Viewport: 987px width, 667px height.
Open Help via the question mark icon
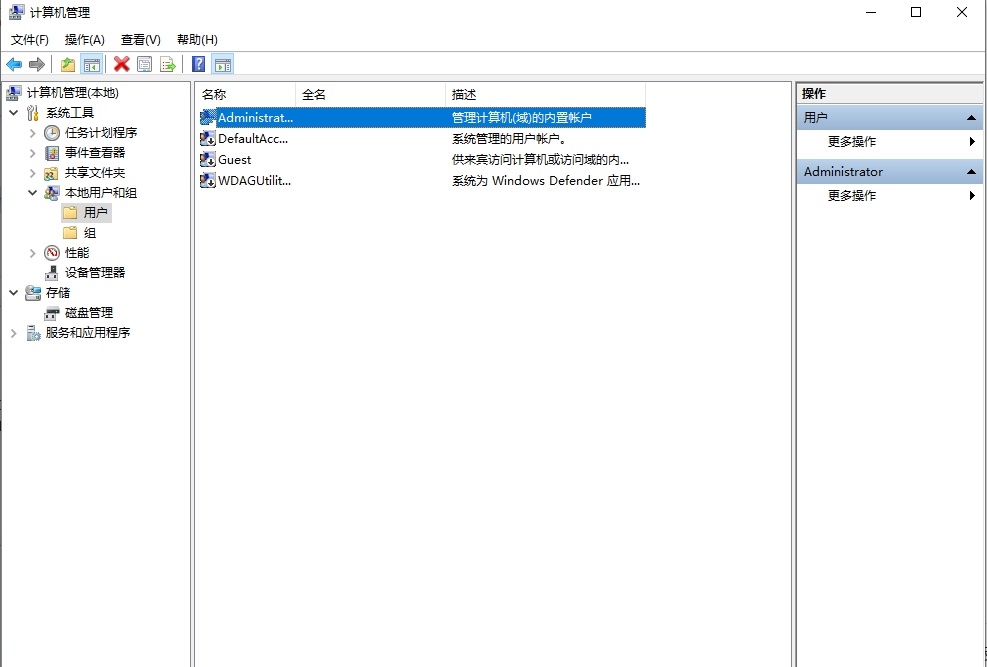point(198,64)
